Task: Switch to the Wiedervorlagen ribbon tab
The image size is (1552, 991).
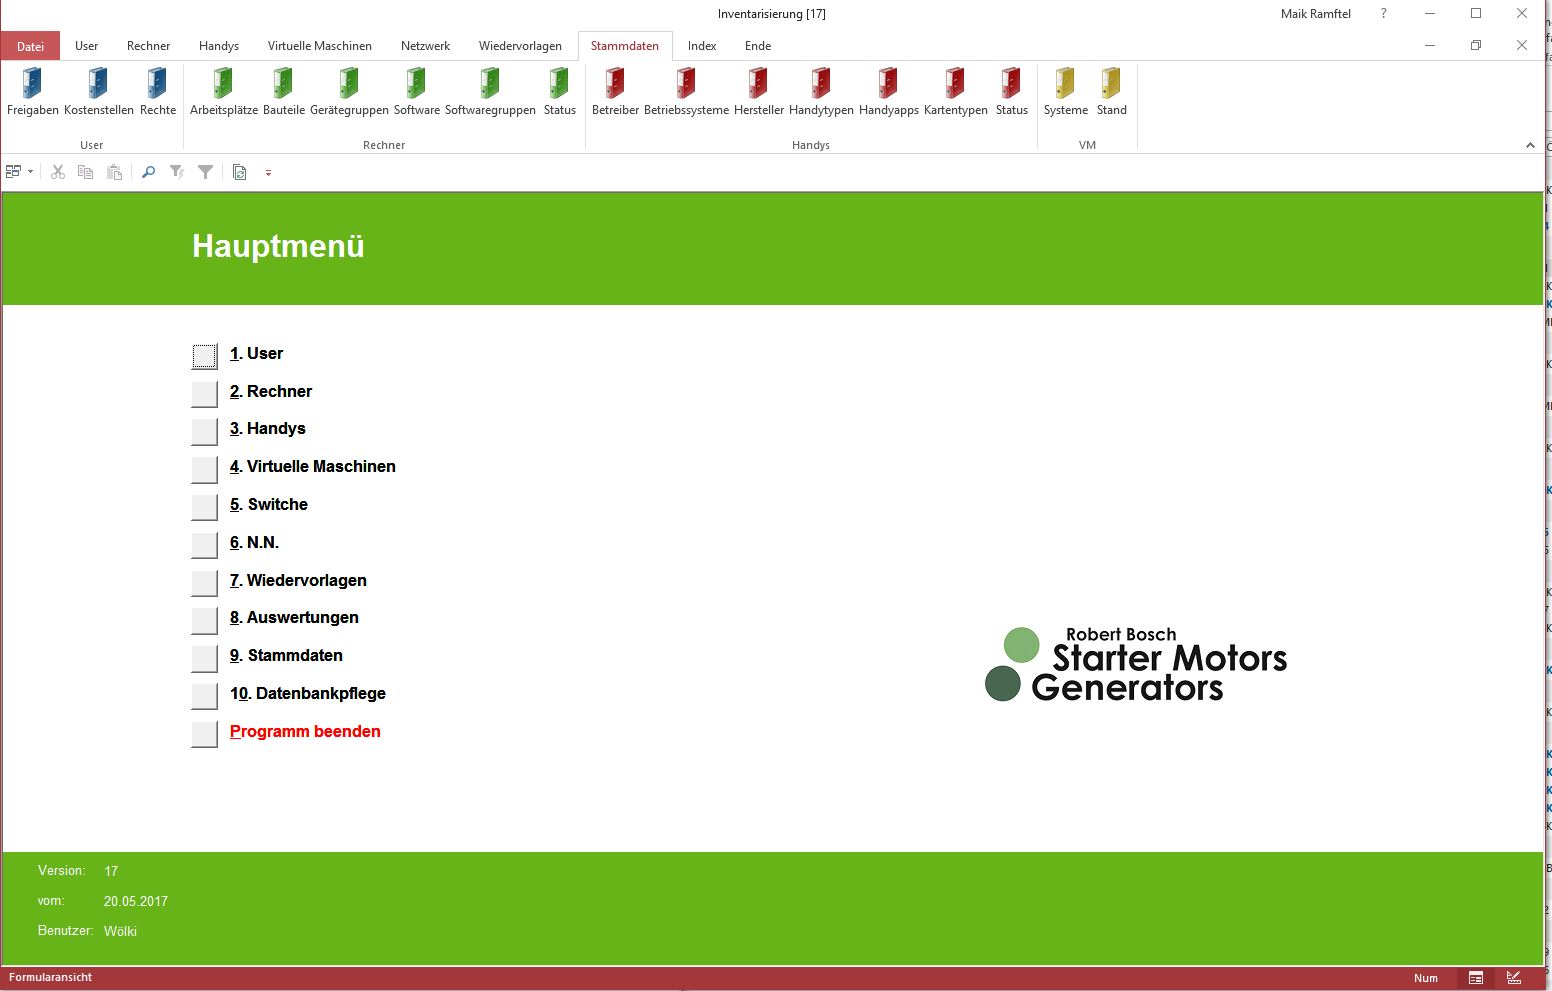Action: pyautogui.click(x=520, y=46)
